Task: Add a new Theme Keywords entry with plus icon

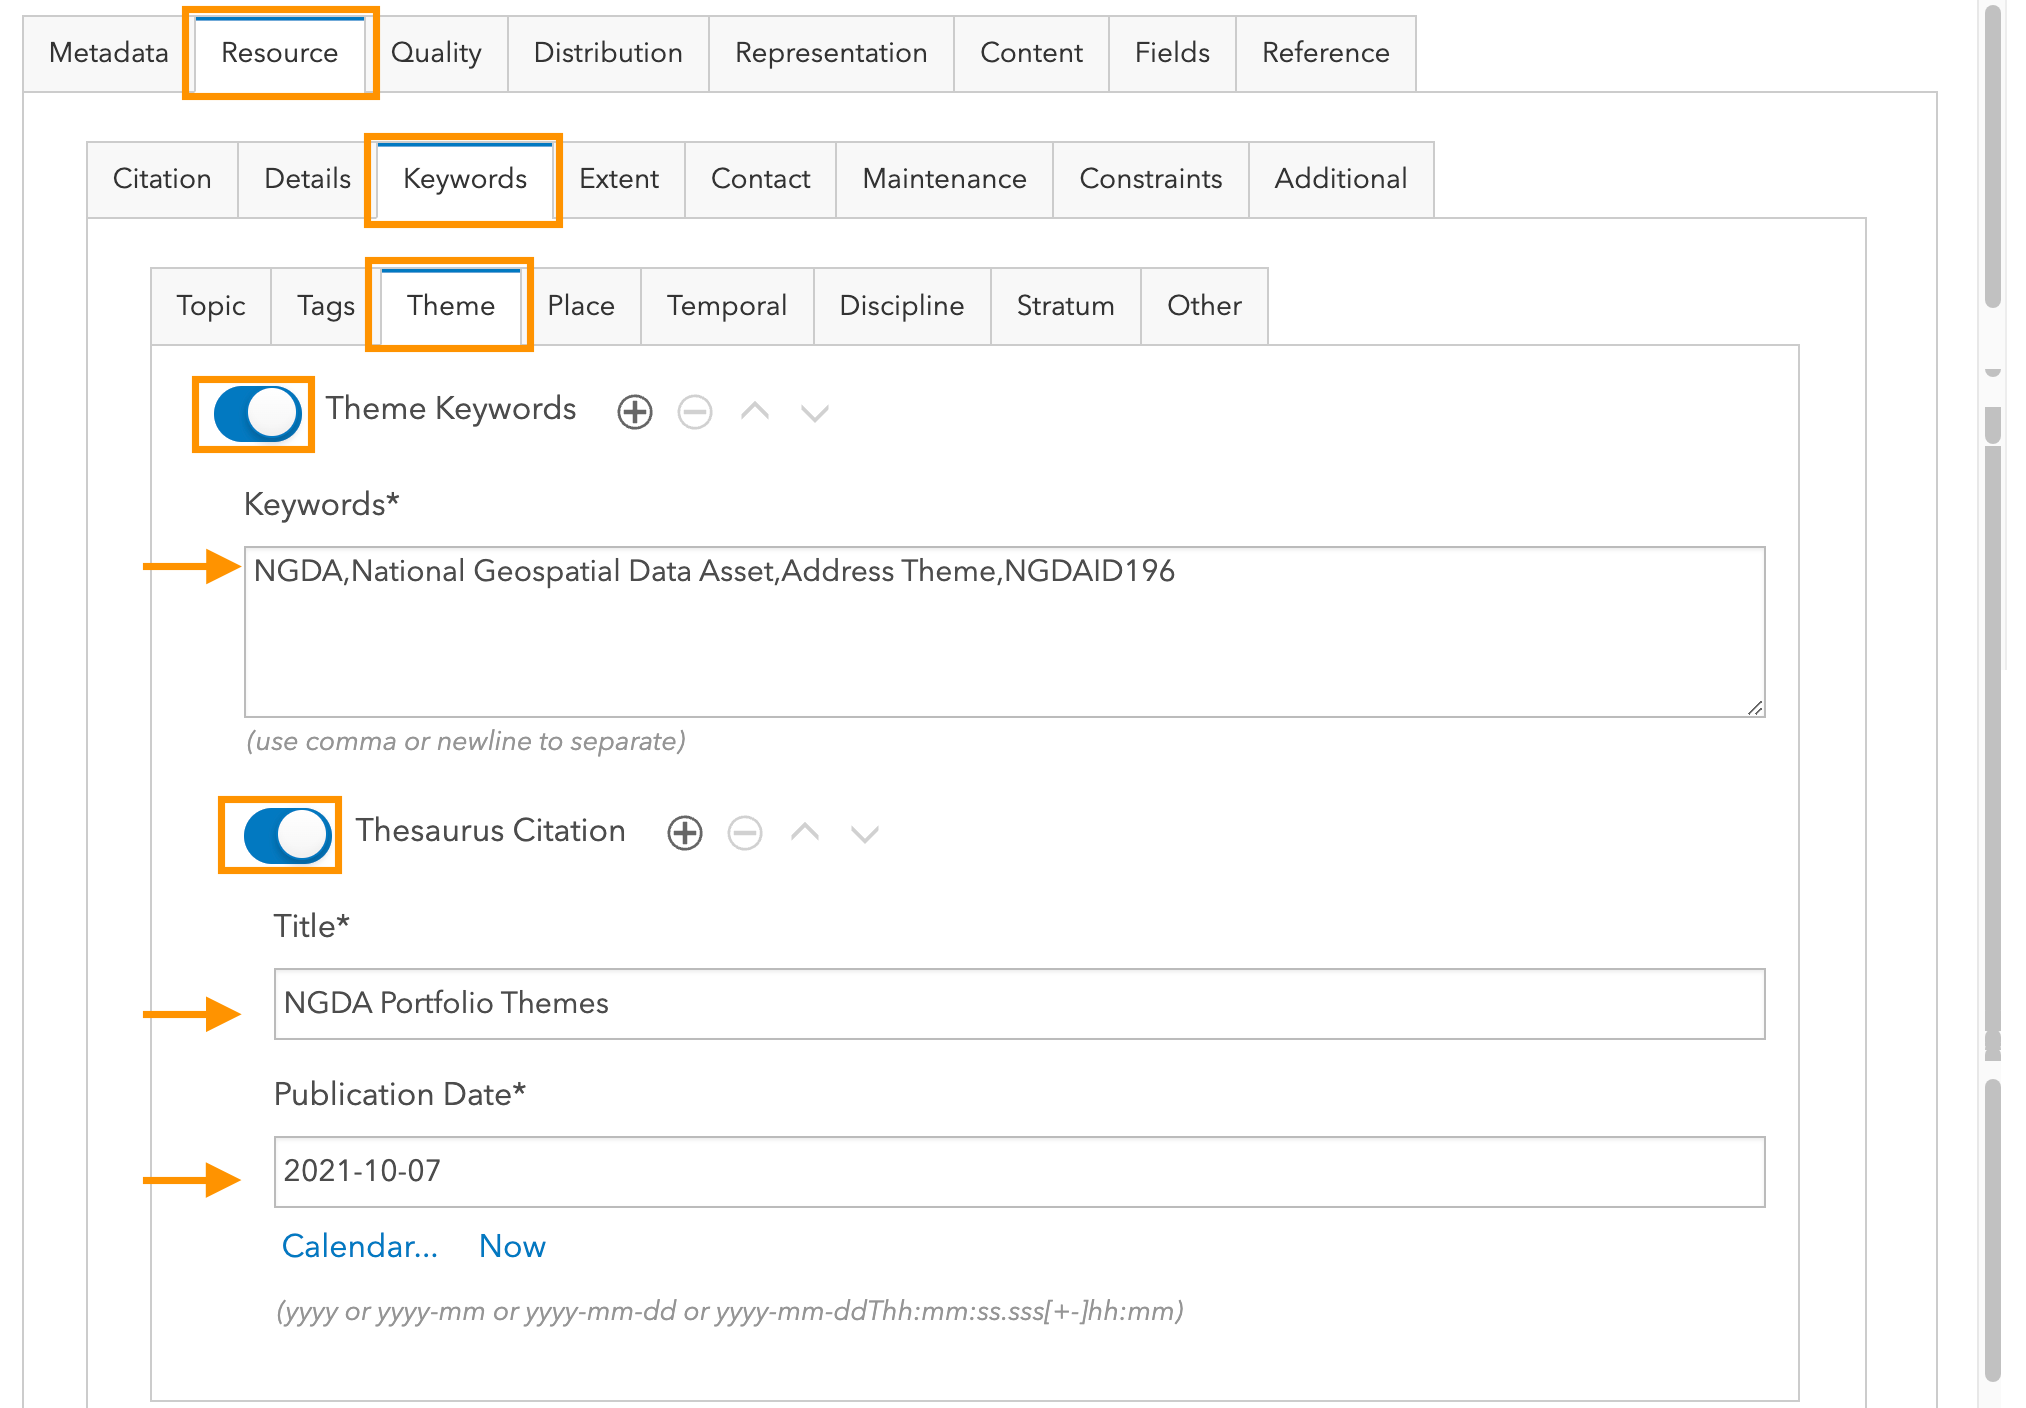Action: (634, 411)
